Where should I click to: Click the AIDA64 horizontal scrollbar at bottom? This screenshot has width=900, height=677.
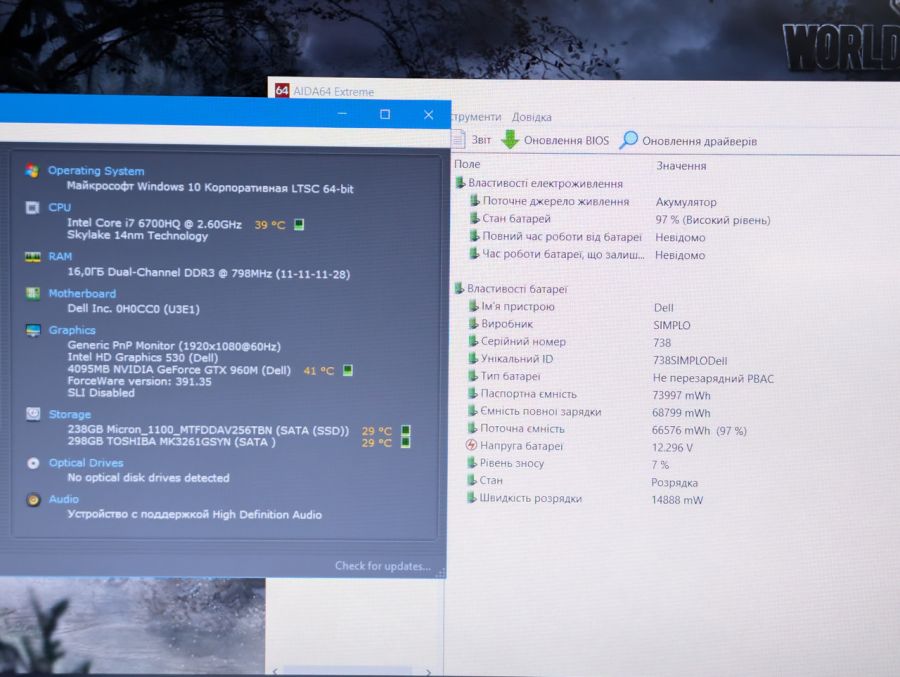coord(352,671)
